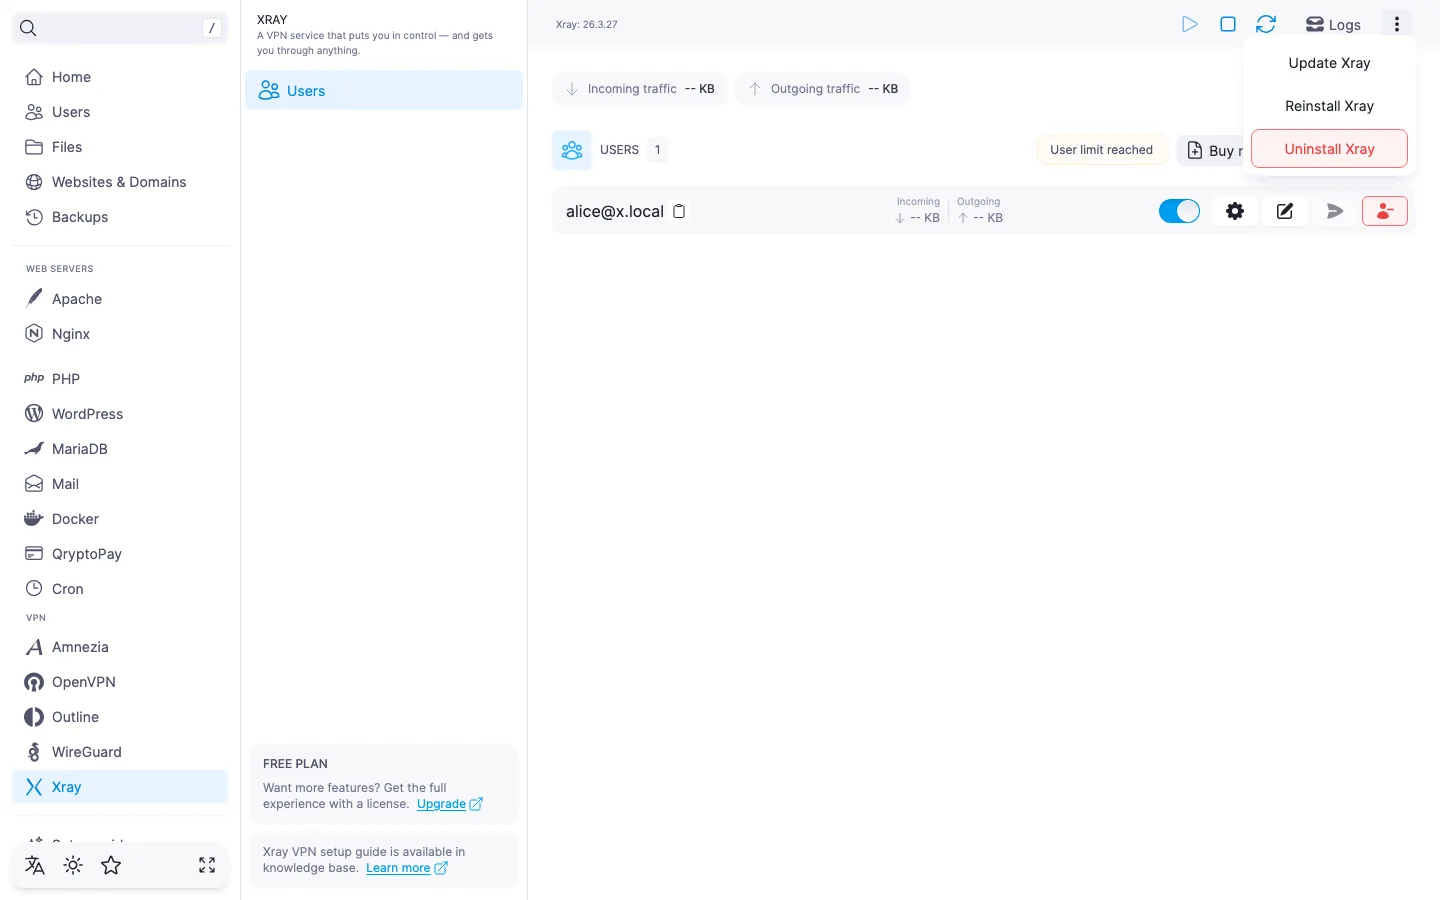Open the OpenVPN page
The height and width of the screenshot is (900, 1440).
pos(120,682)
